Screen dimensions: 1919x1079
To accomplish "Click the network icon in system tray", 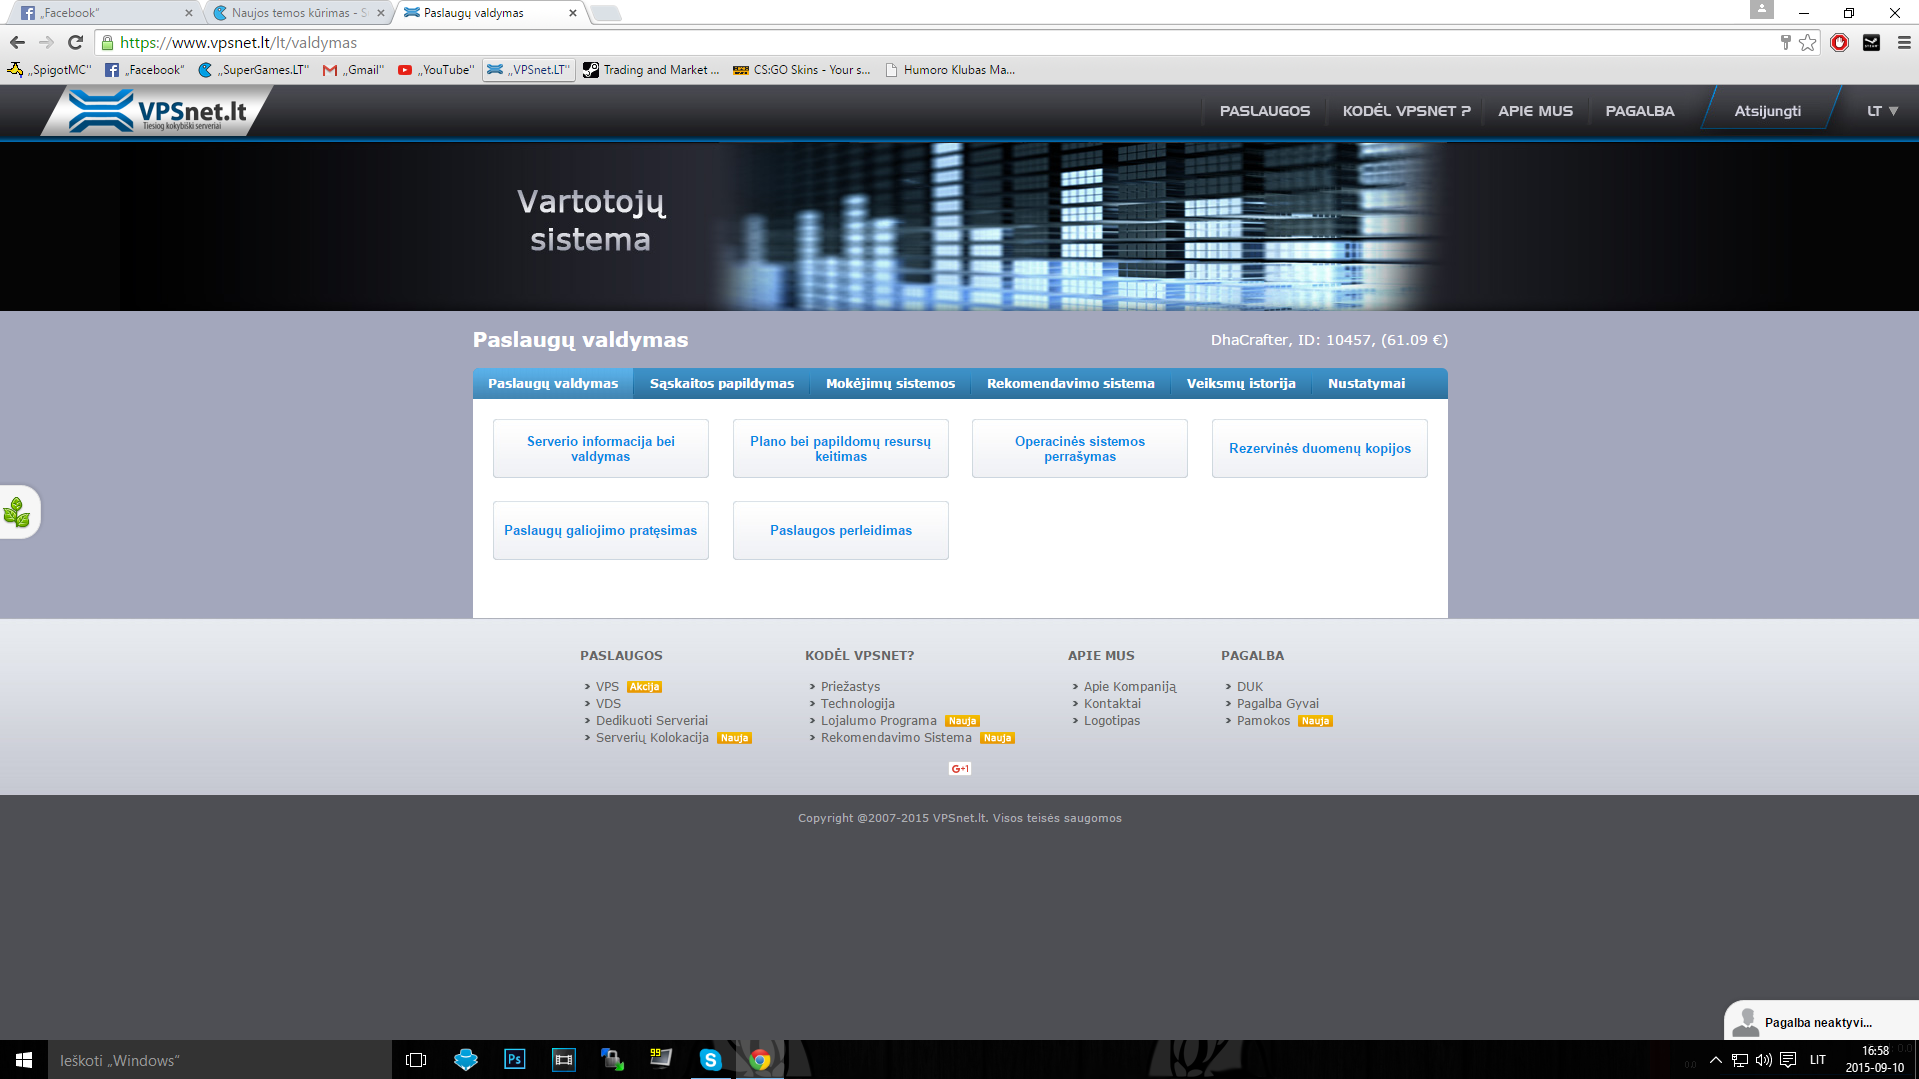I will point(1740,1060).
